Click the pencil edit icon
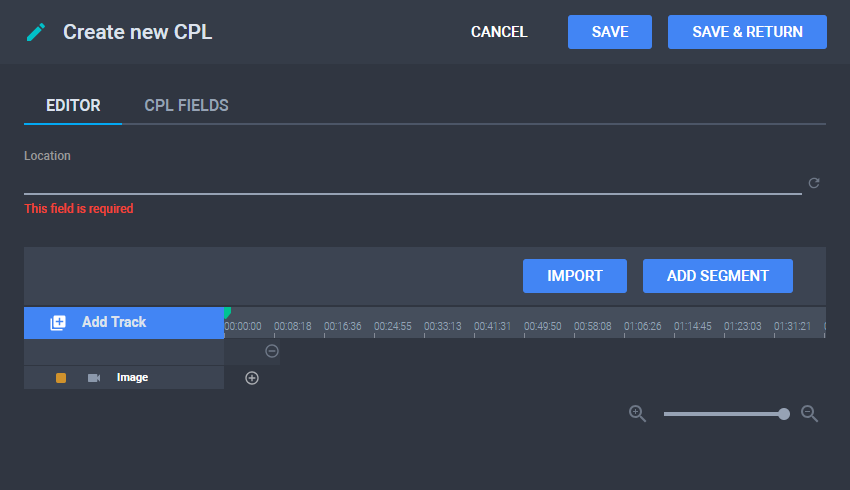850x490 pixels. pos(36,32)
